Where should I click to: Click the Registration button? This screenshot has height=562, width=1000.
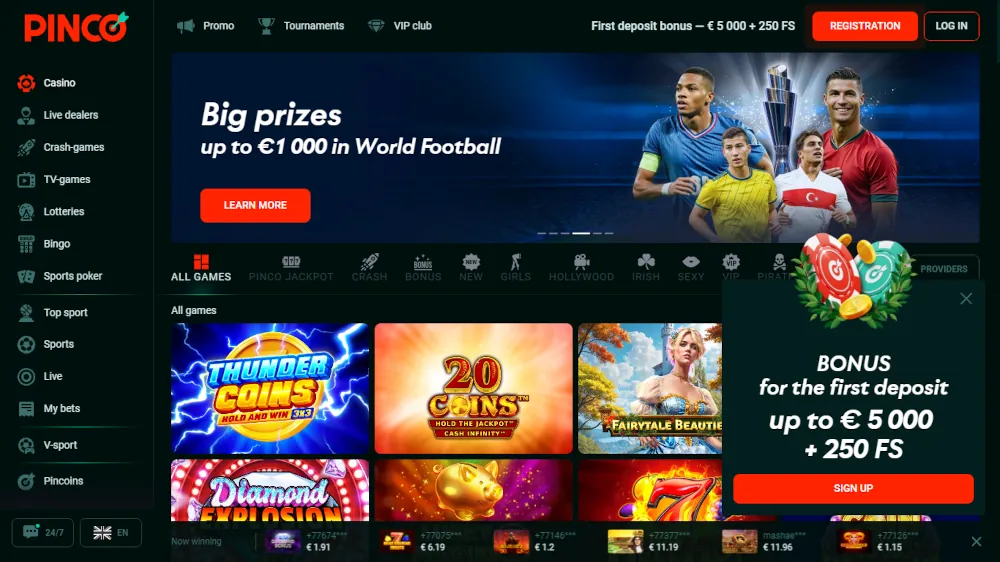click(865, 26)
